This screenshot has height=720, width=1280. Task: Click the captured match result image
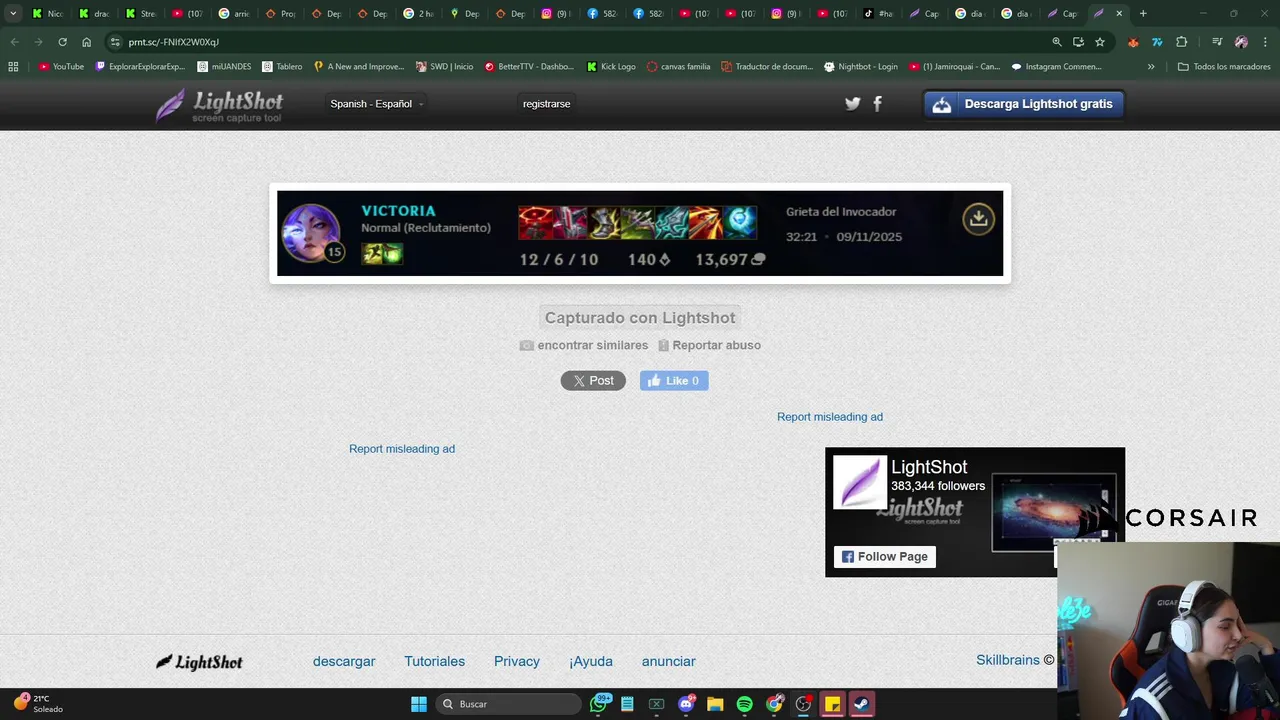click(x=640, y=233)
